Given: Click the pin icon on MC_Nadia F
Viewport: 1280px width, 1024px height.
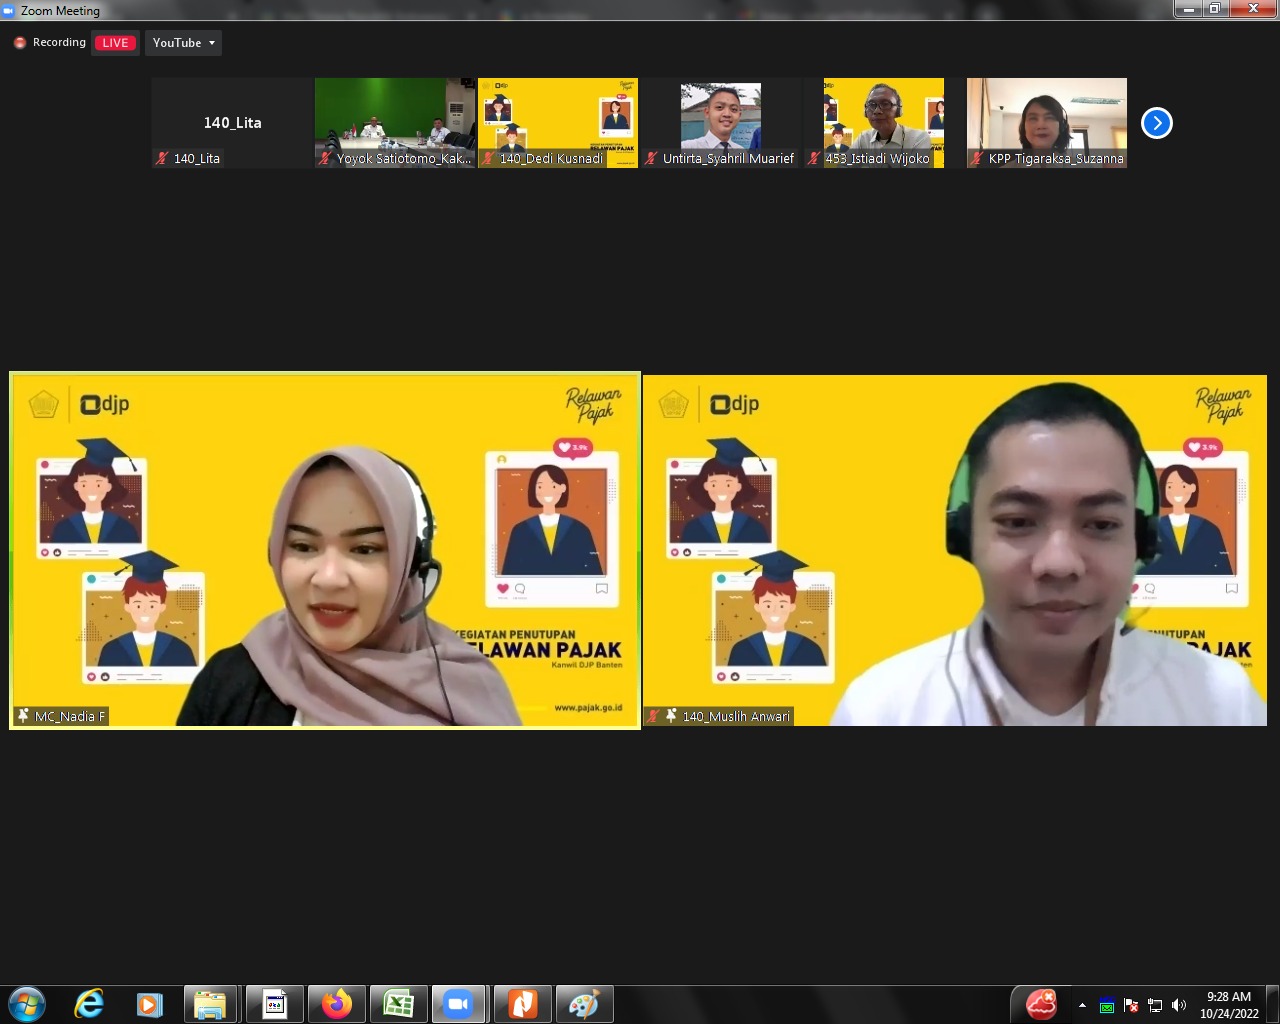Looking at the screenshot, I should pyautogui.click(x=23, y=716).
